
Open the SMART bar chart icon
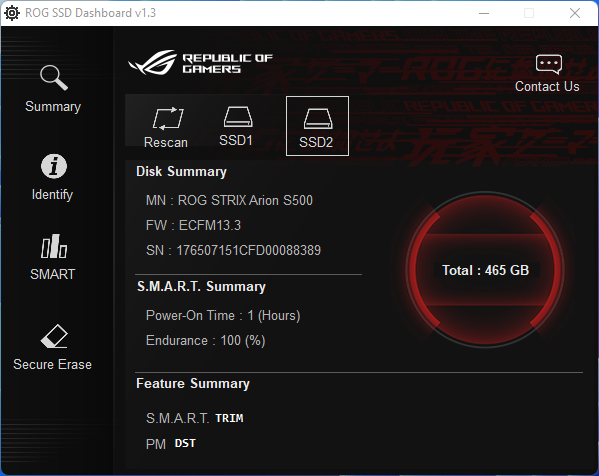click(54, 246)
